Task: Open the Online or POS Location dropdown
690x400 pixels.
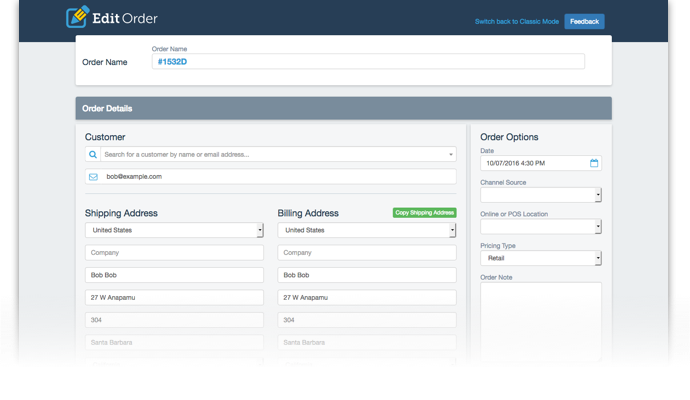Action: click(x=541, y=227)
